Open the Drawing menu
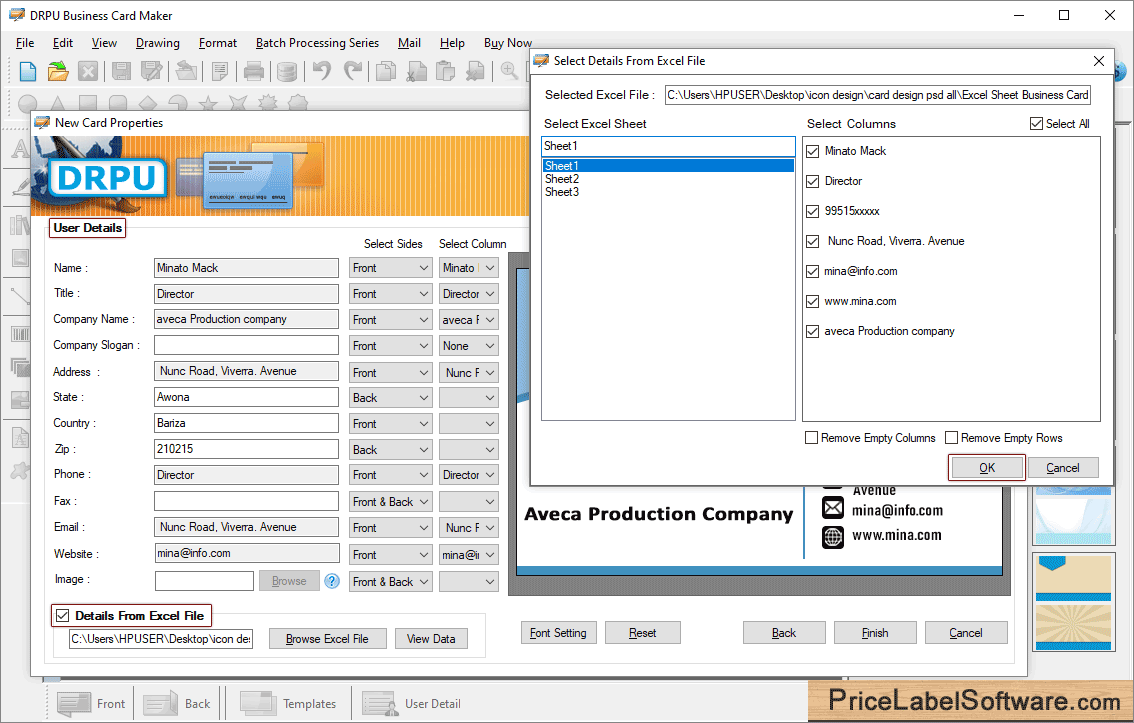The height and width of the screenshot is (723, 1134). tap(158, 43)
